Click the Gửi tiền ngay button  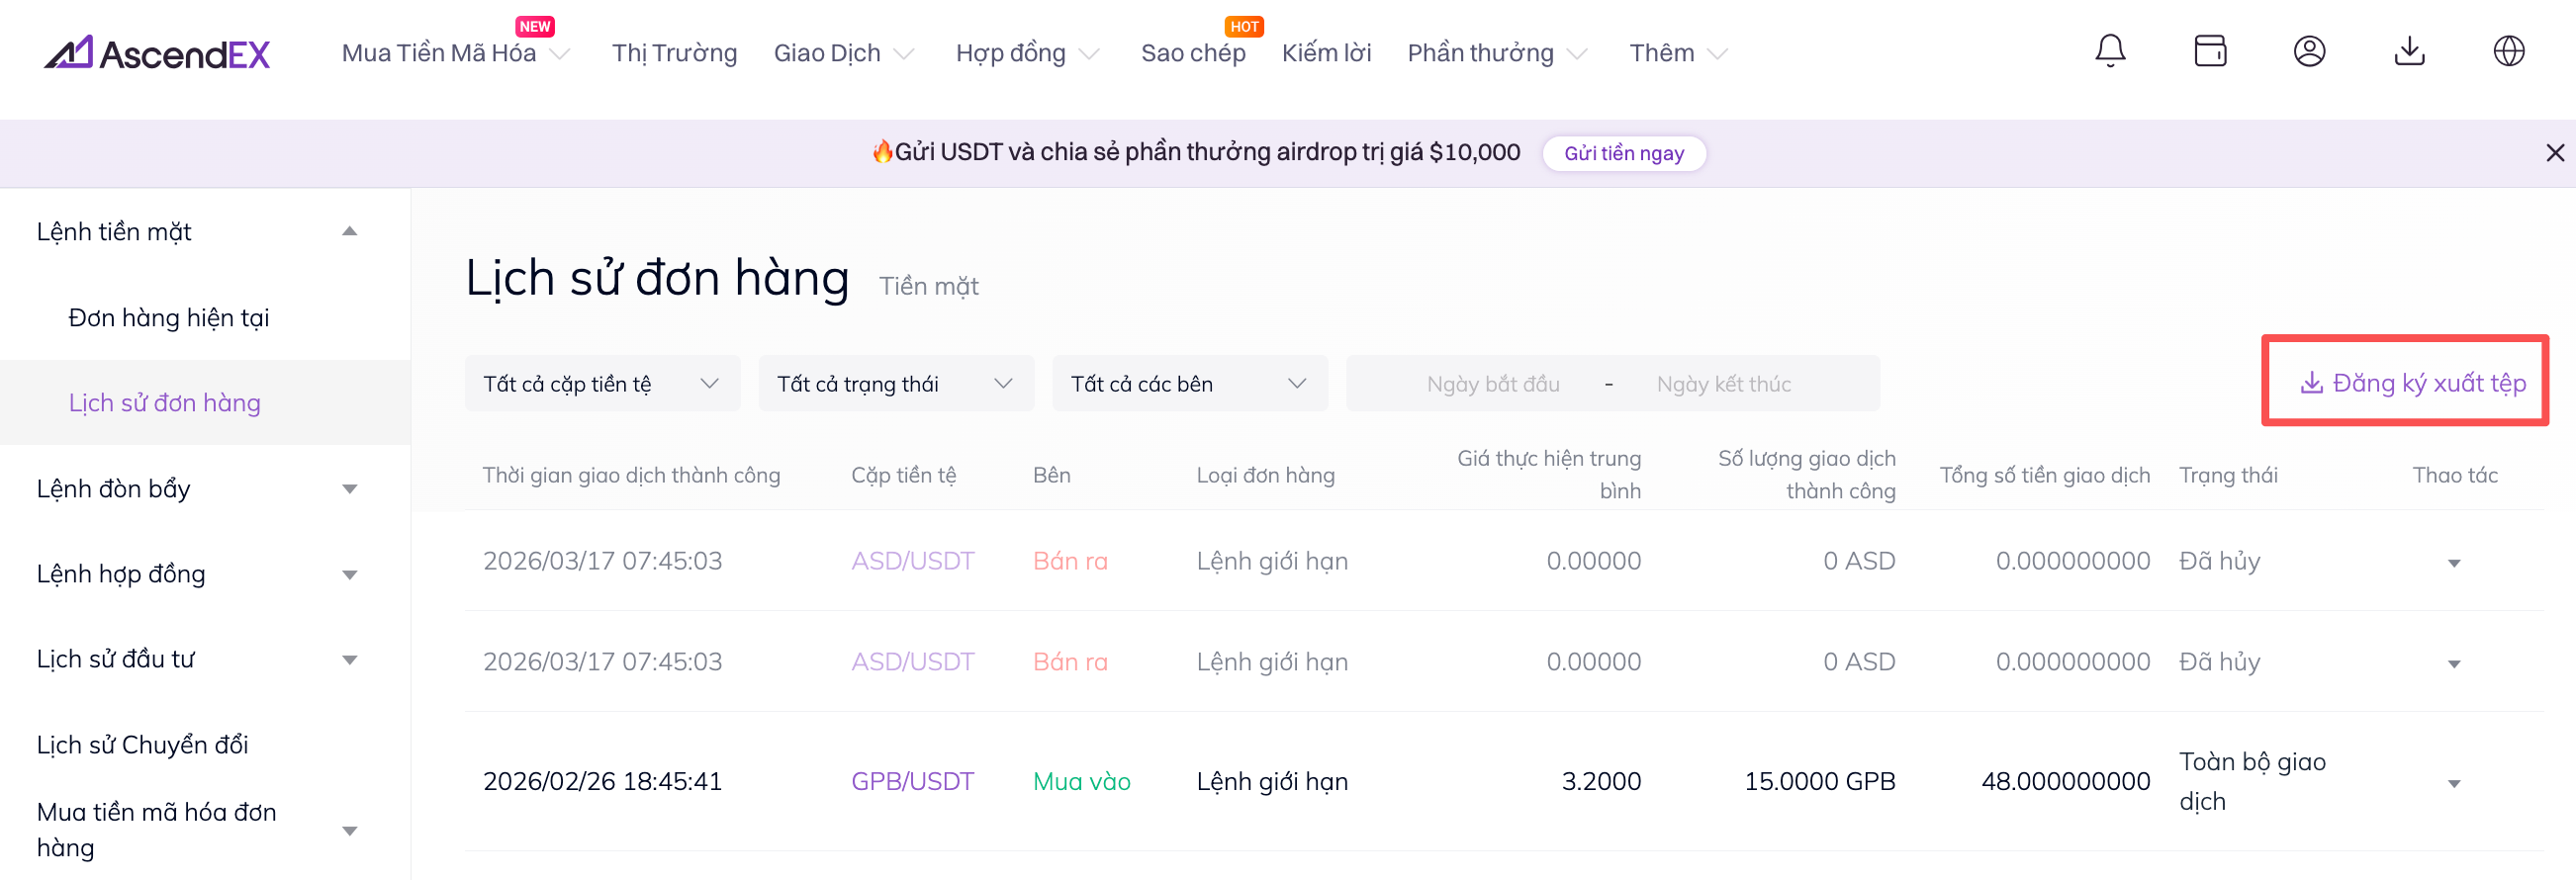(1623, 153)
